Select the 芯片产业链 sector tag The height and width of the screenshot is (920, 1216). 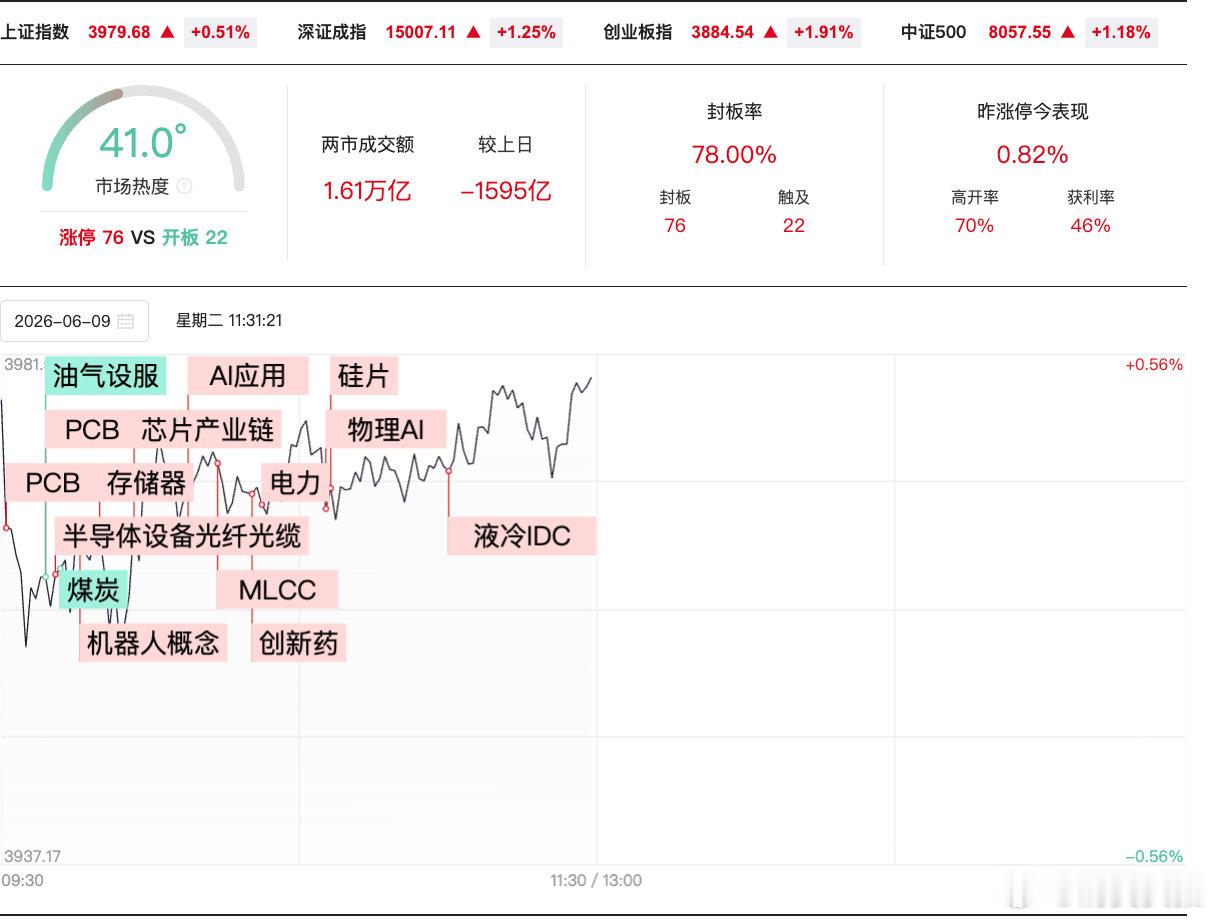tap(208, 430)
